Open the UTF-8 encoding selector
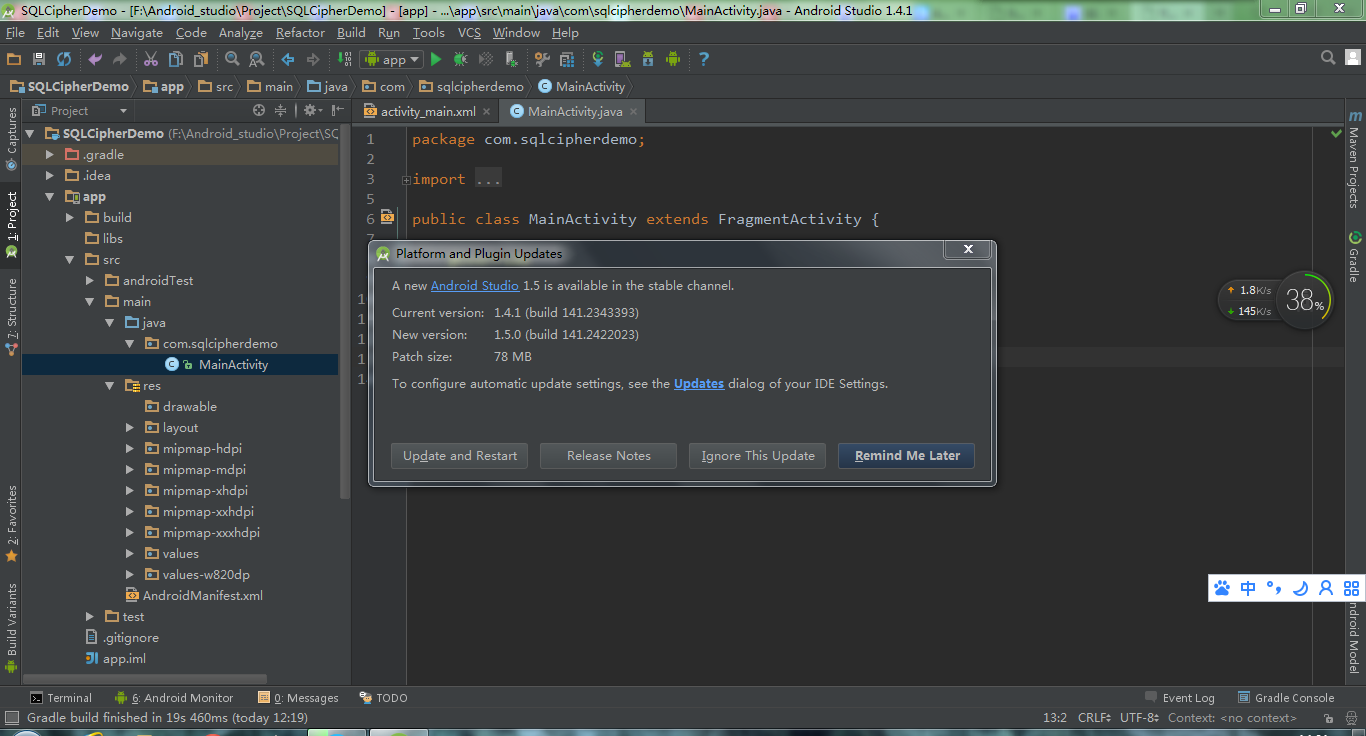Image resolution: width=1366 pixels, height=736 pixels. [x=1140, y=717]
